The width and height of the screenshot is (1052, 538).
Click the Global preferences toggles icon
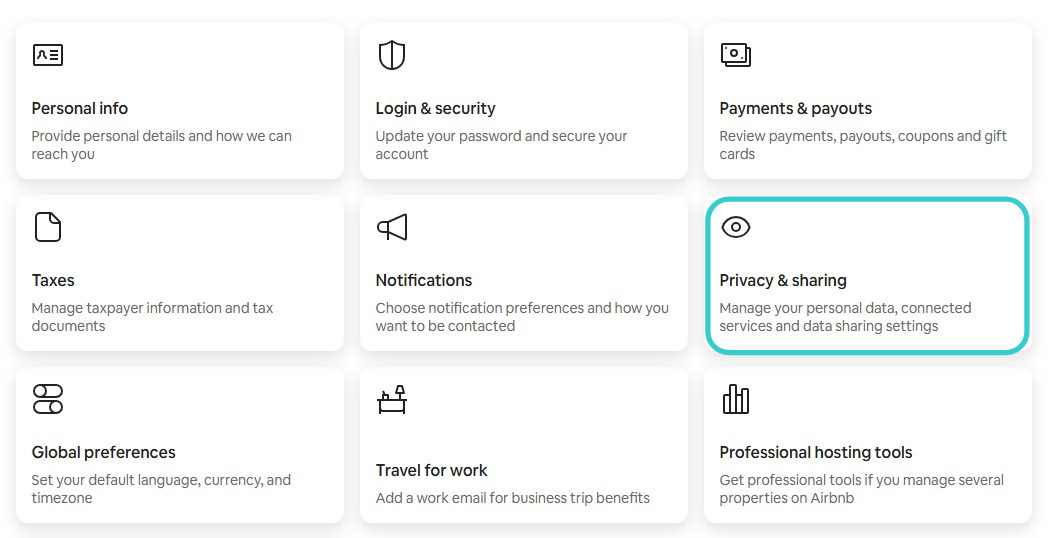tap(48, 399)
